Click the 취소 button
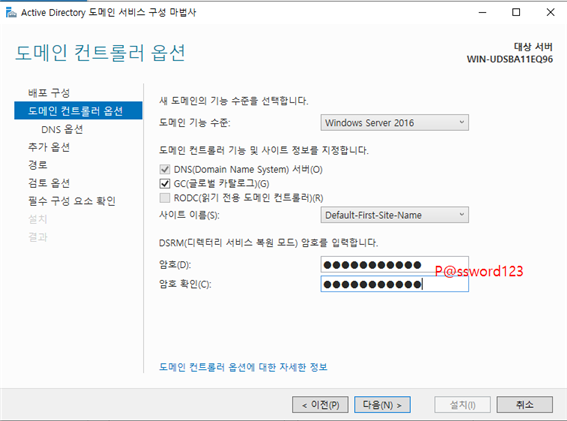567x421 pixels. 525,404
